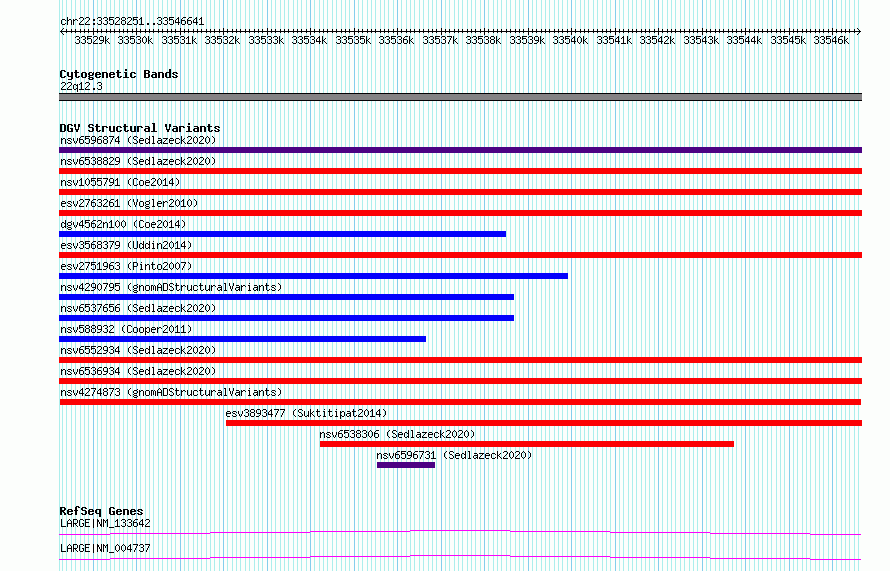Image resolution: width=890 pixels, height=571 pixels.
Task: Click the red esv3893477 variant bar
Action: pyautogui.click(x=544, y=423)
